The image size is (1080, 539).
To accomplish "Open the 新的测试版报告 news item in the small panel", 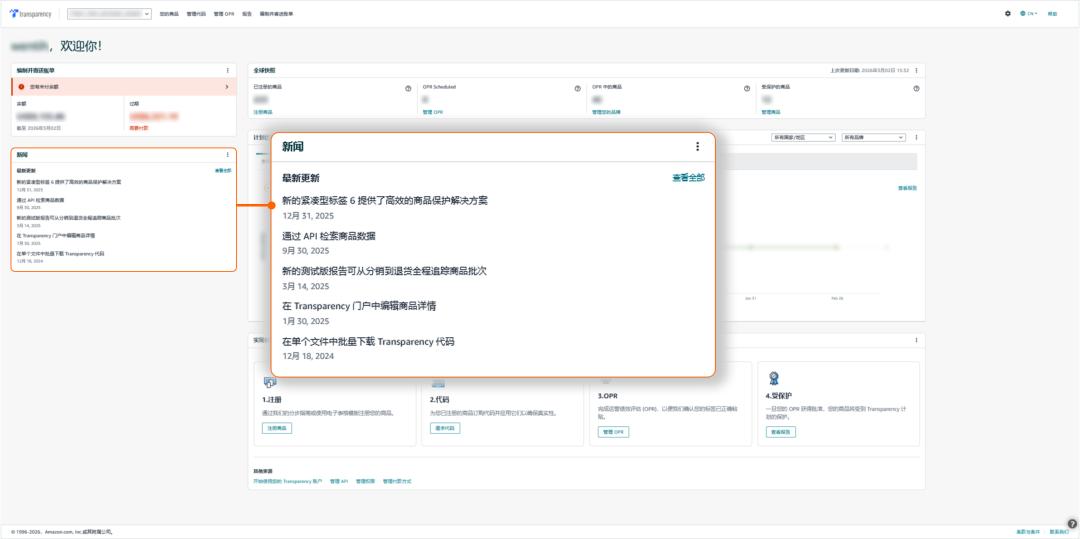I will [x=69, y=218].
